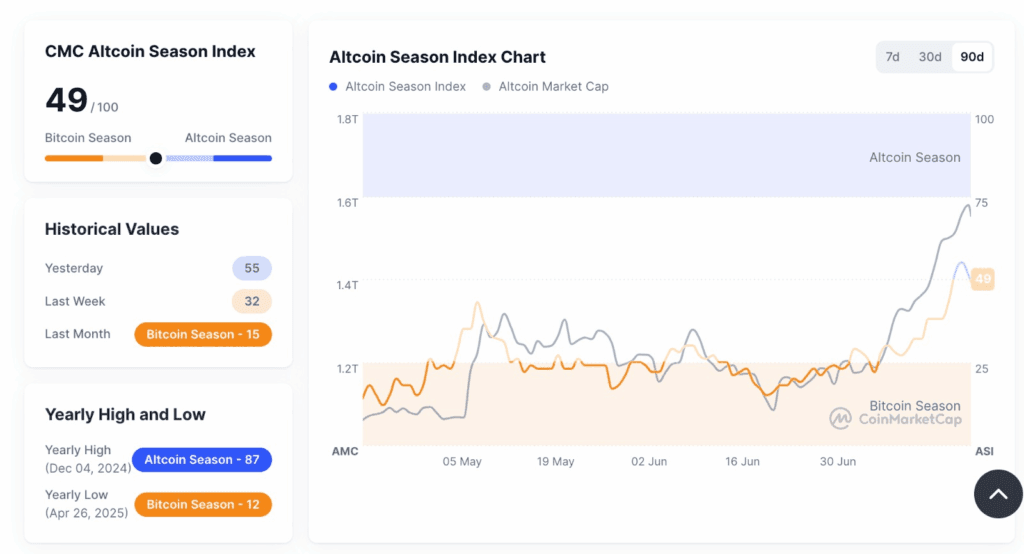Click the Bitcoin Season shaded chart zone
Viewport: 1024px width, 554px height.
[x=666, y=404]
